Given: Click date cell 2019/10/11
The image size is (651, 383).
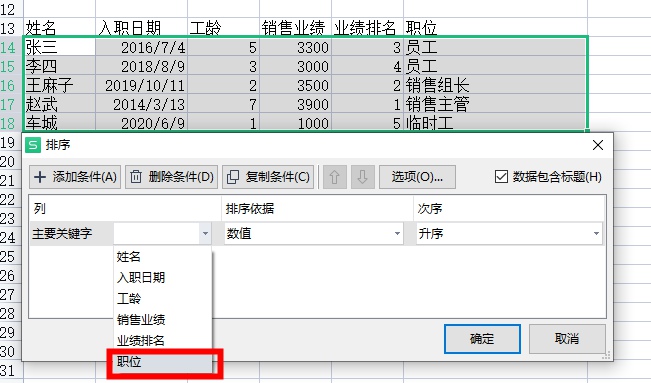Looking at the screenshot, I should [x=142, y=85].
